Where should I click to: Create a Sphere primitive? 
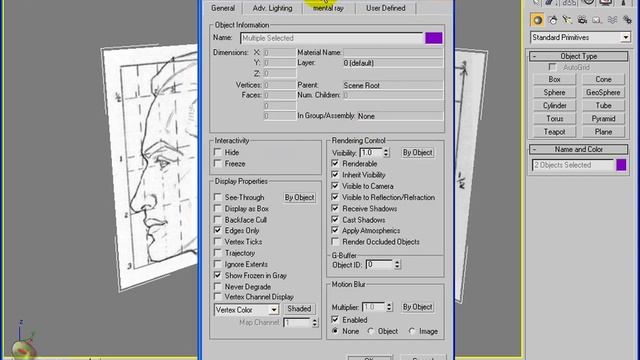(x=554, y=92)
